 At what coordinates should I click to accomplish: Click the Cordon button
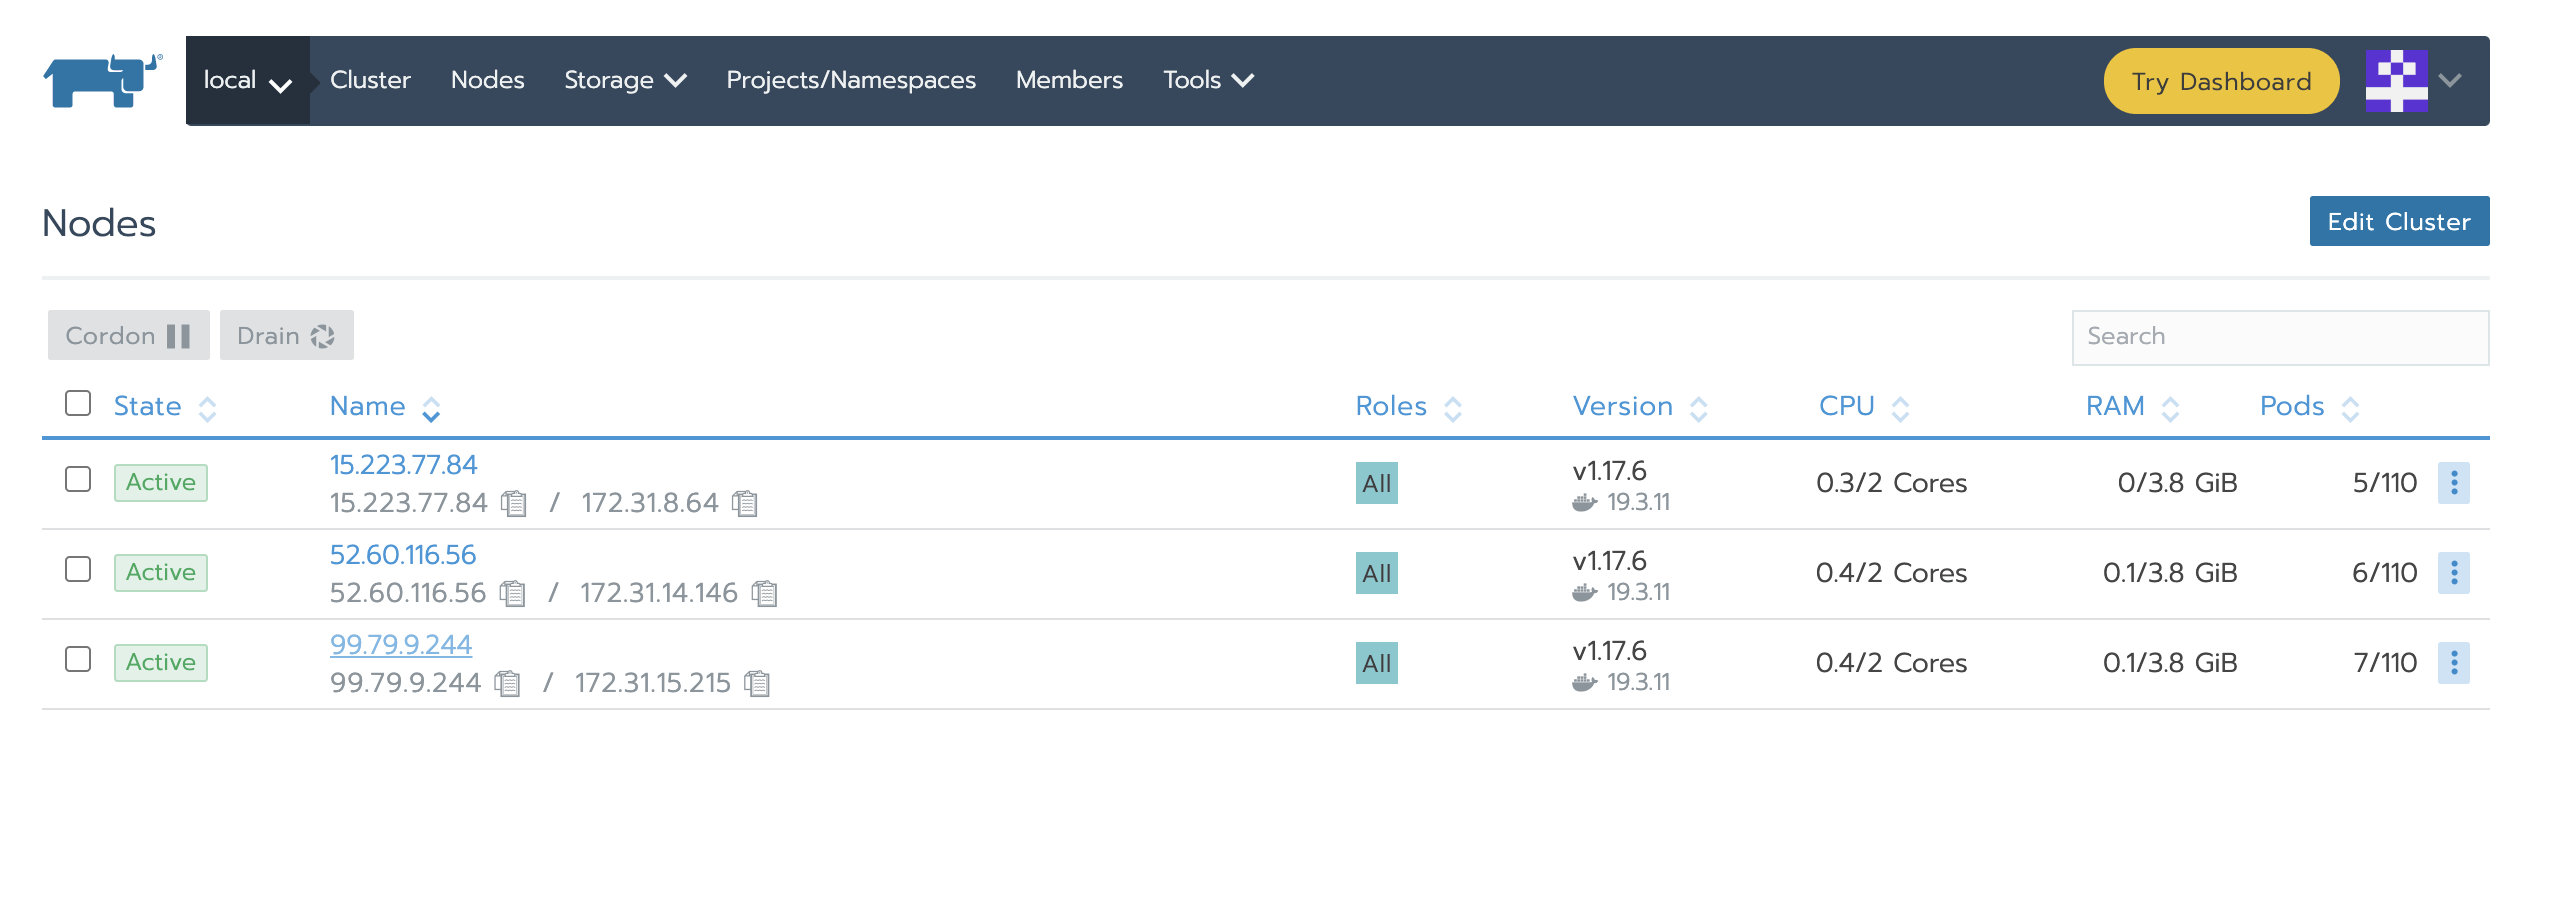click(128, 335)
